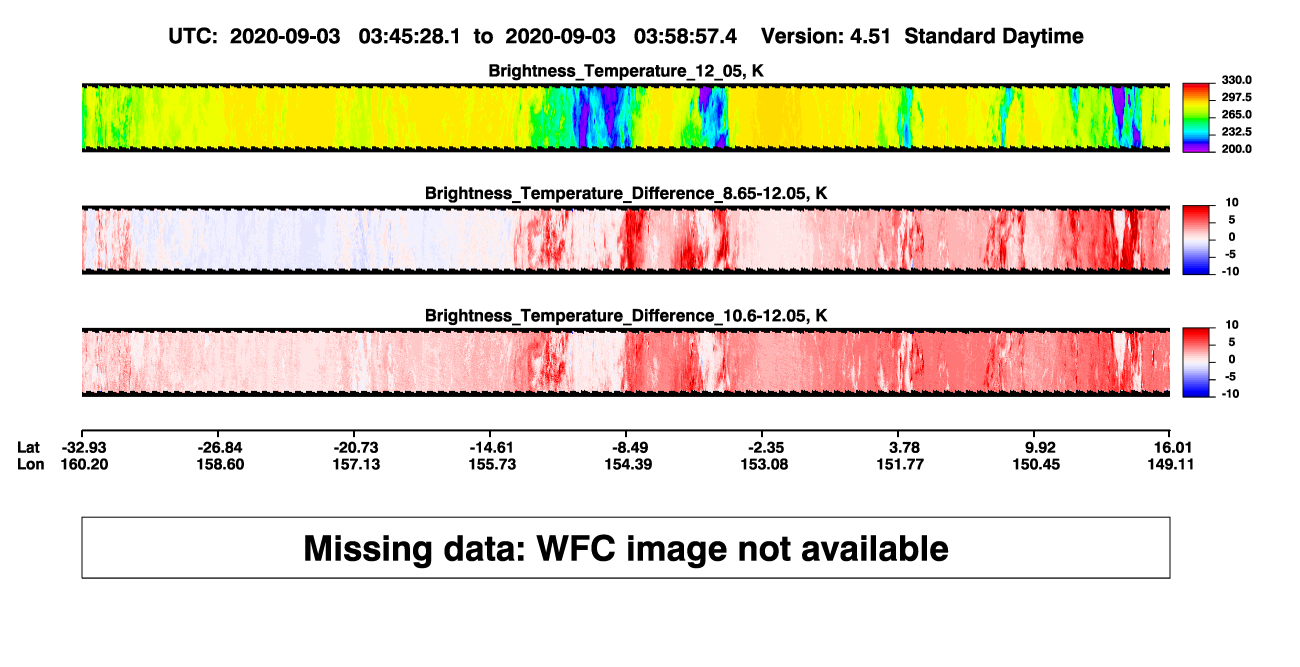Click longitude value 158.60
The width and height of the screenshot is (1300, 667).
click(220, 464)
